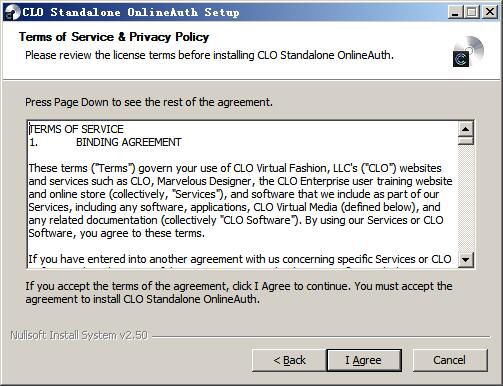Click the disabled maximize window button
The image size is (503, 386).
tap(472, 12)
